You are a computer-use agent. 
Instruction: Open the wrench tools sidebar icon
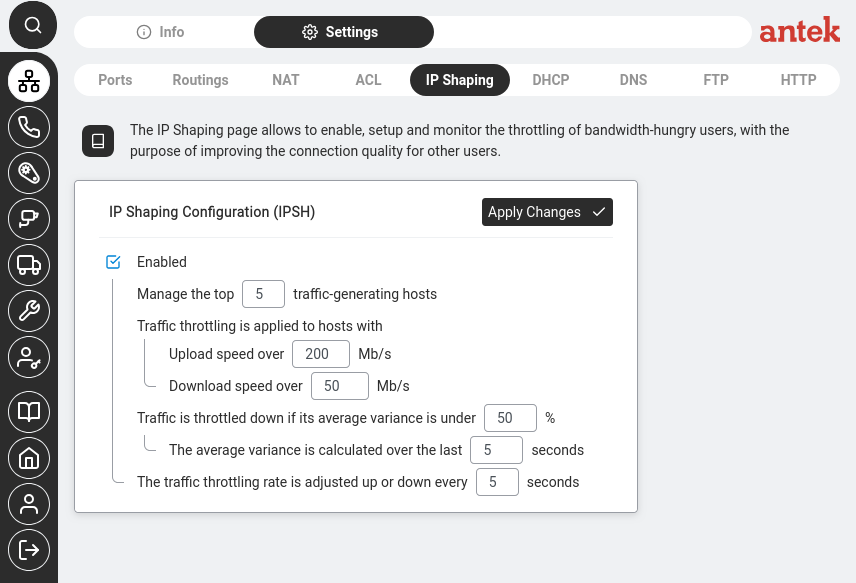29,311
